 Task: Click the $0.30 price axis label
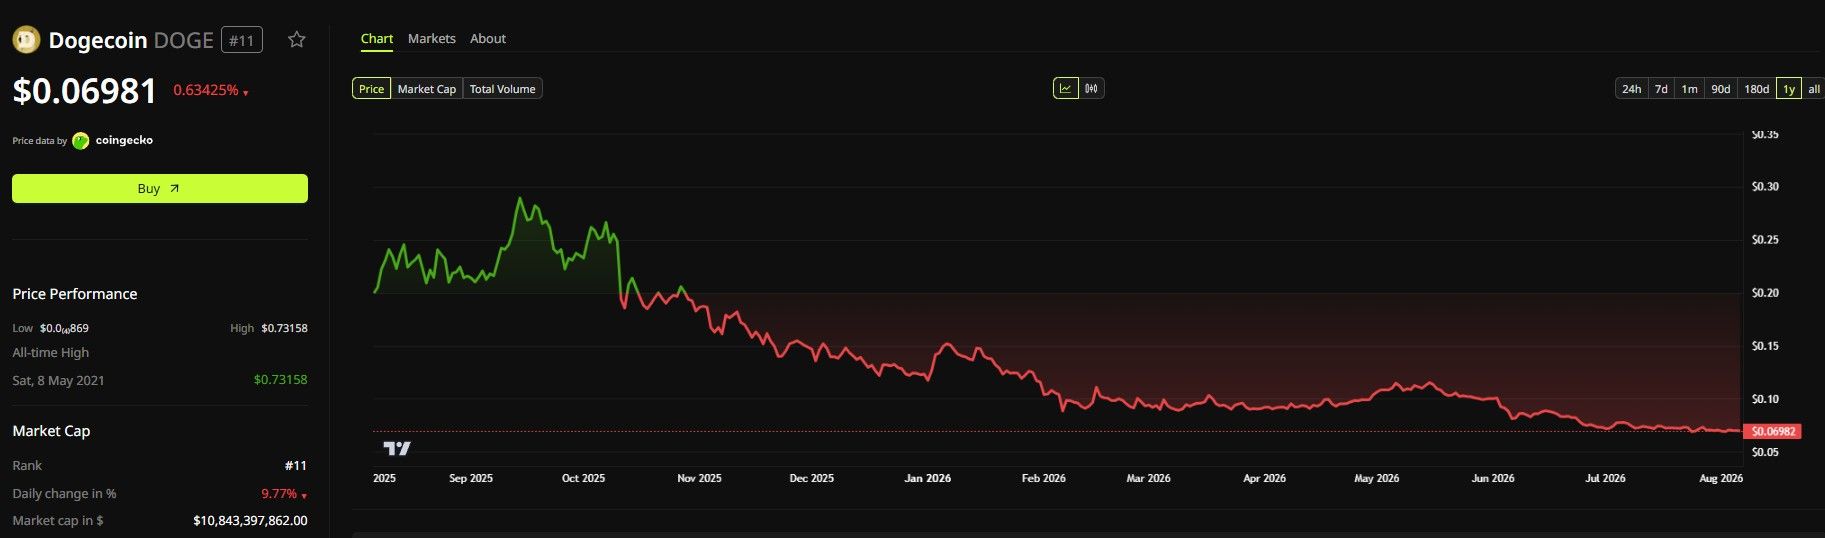[1765, 187]
